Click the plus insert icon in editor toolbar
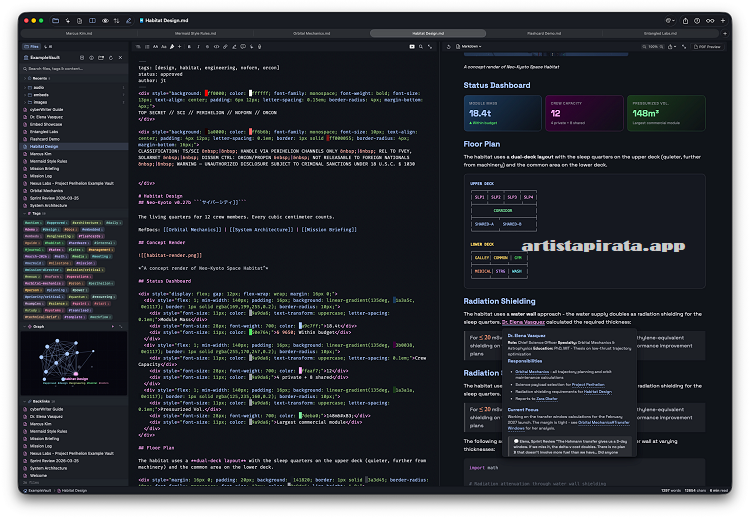Screen dimensions: 750x518 180,46
